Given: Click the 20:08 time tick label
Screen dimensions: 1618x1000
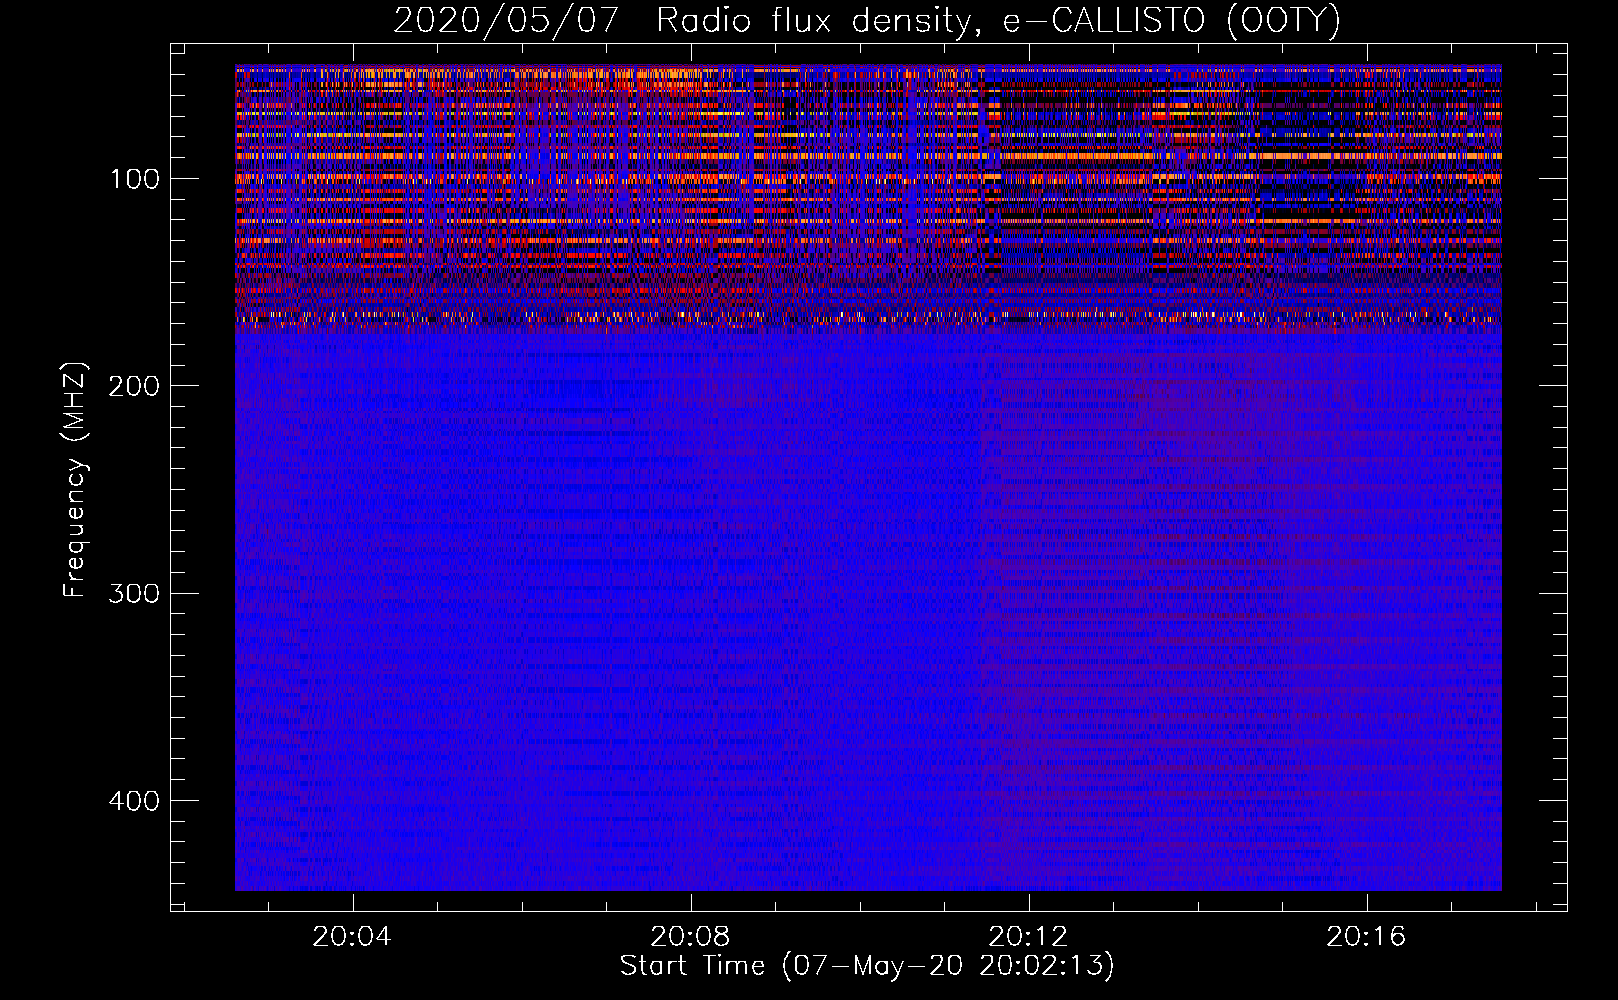Looking at the screenshot, I should [x=690, y=937].
